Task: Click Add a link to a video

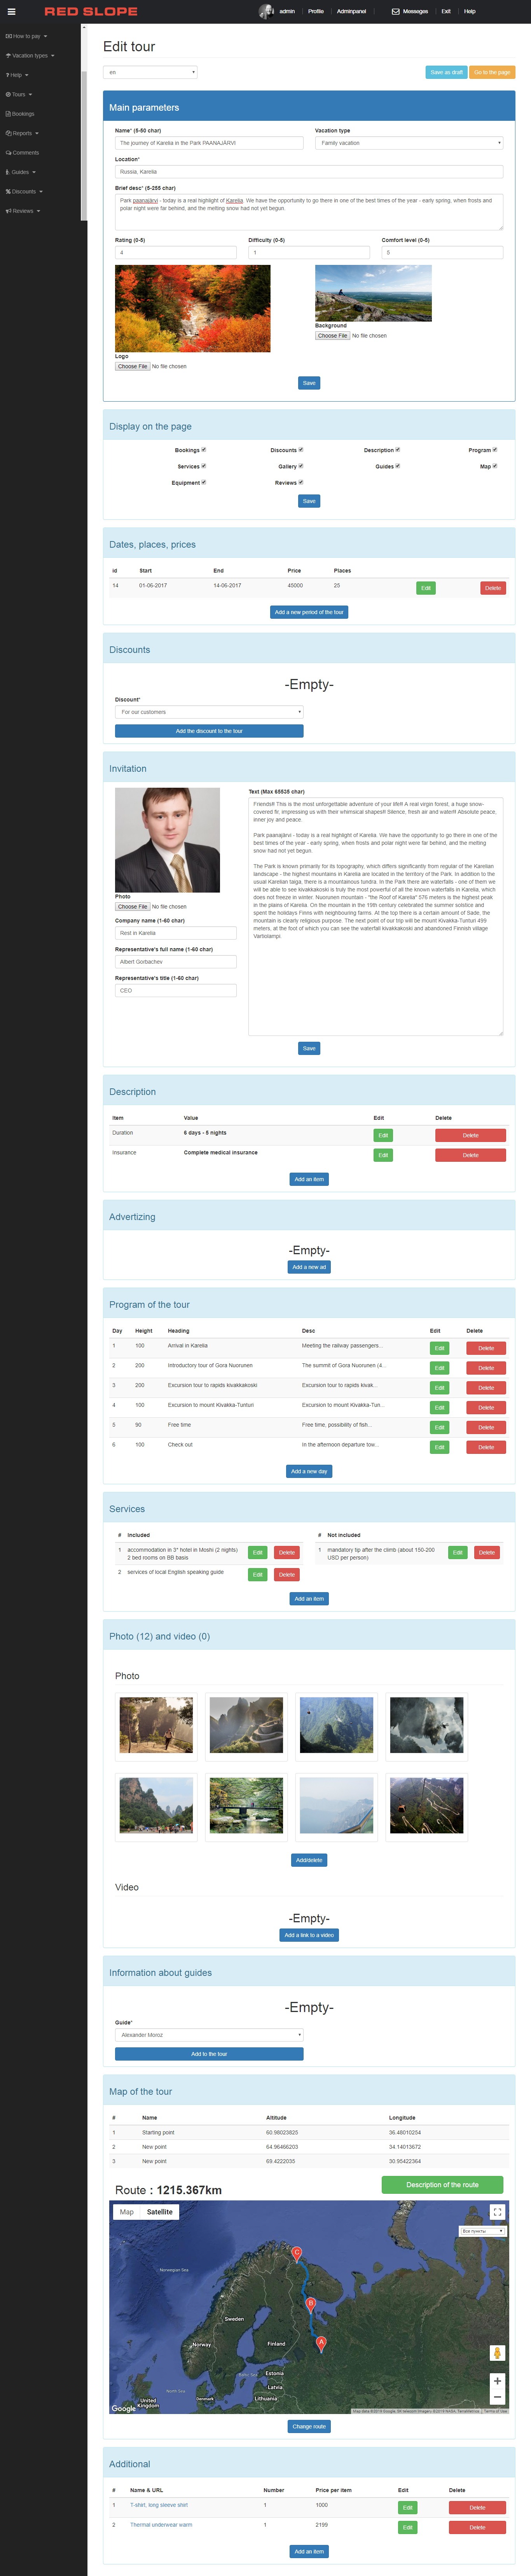Action: pyautogui.click(x=309, y=1935)
